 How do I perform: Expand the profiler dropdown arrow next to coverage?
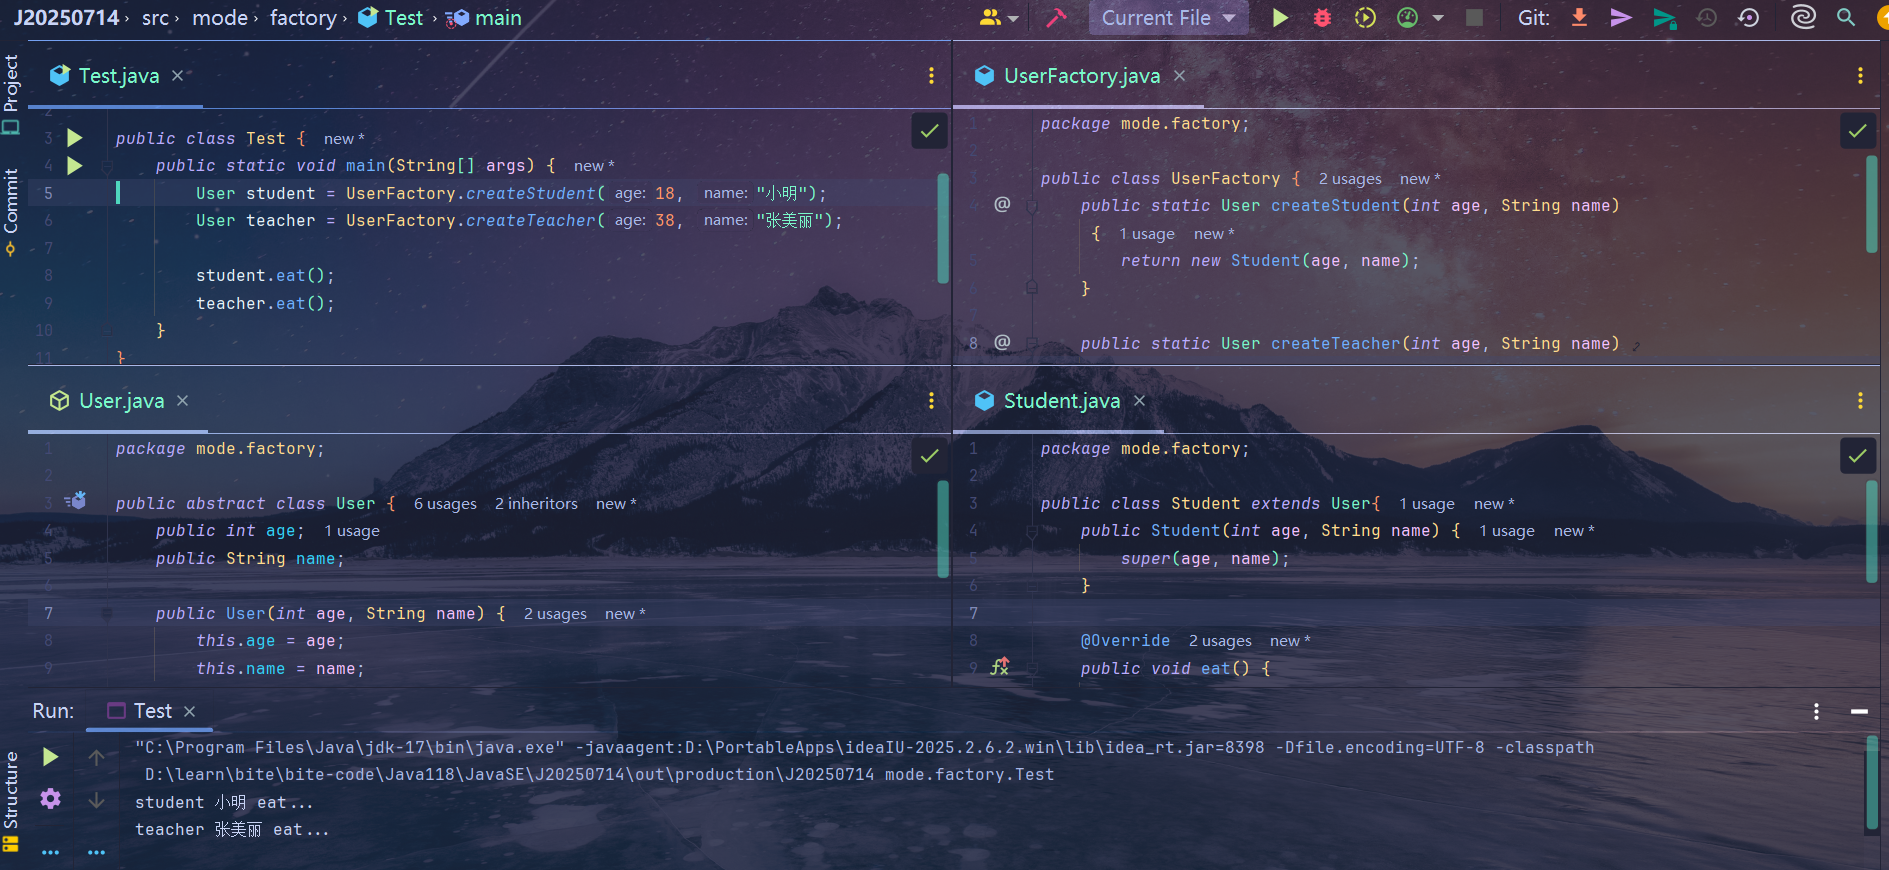pyautogui.click(x=1438, y=18)
